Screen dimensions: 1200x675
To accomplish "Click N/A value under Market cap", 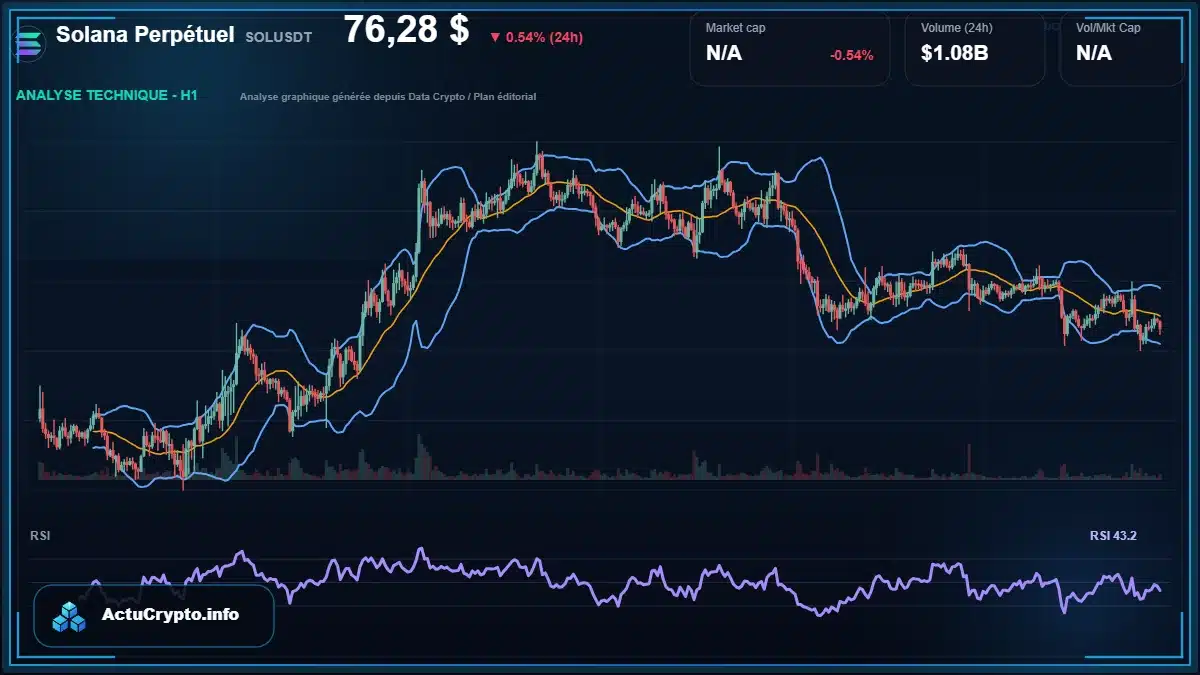I will (x=724, y=54).
